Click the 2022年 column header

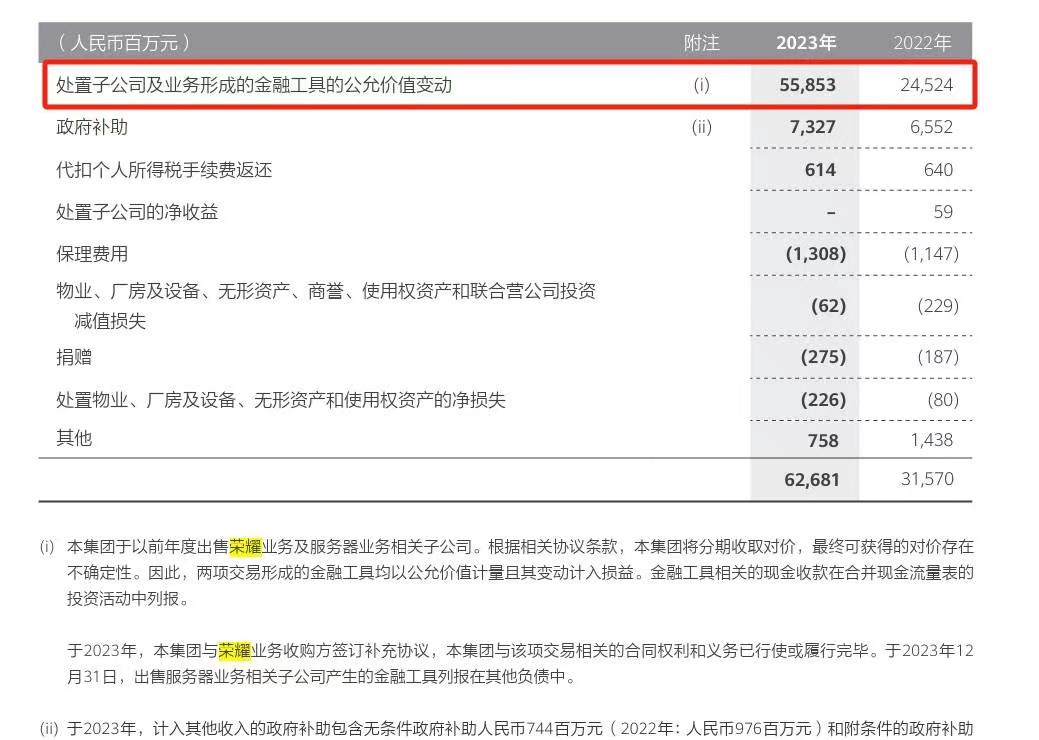[922, 43]
